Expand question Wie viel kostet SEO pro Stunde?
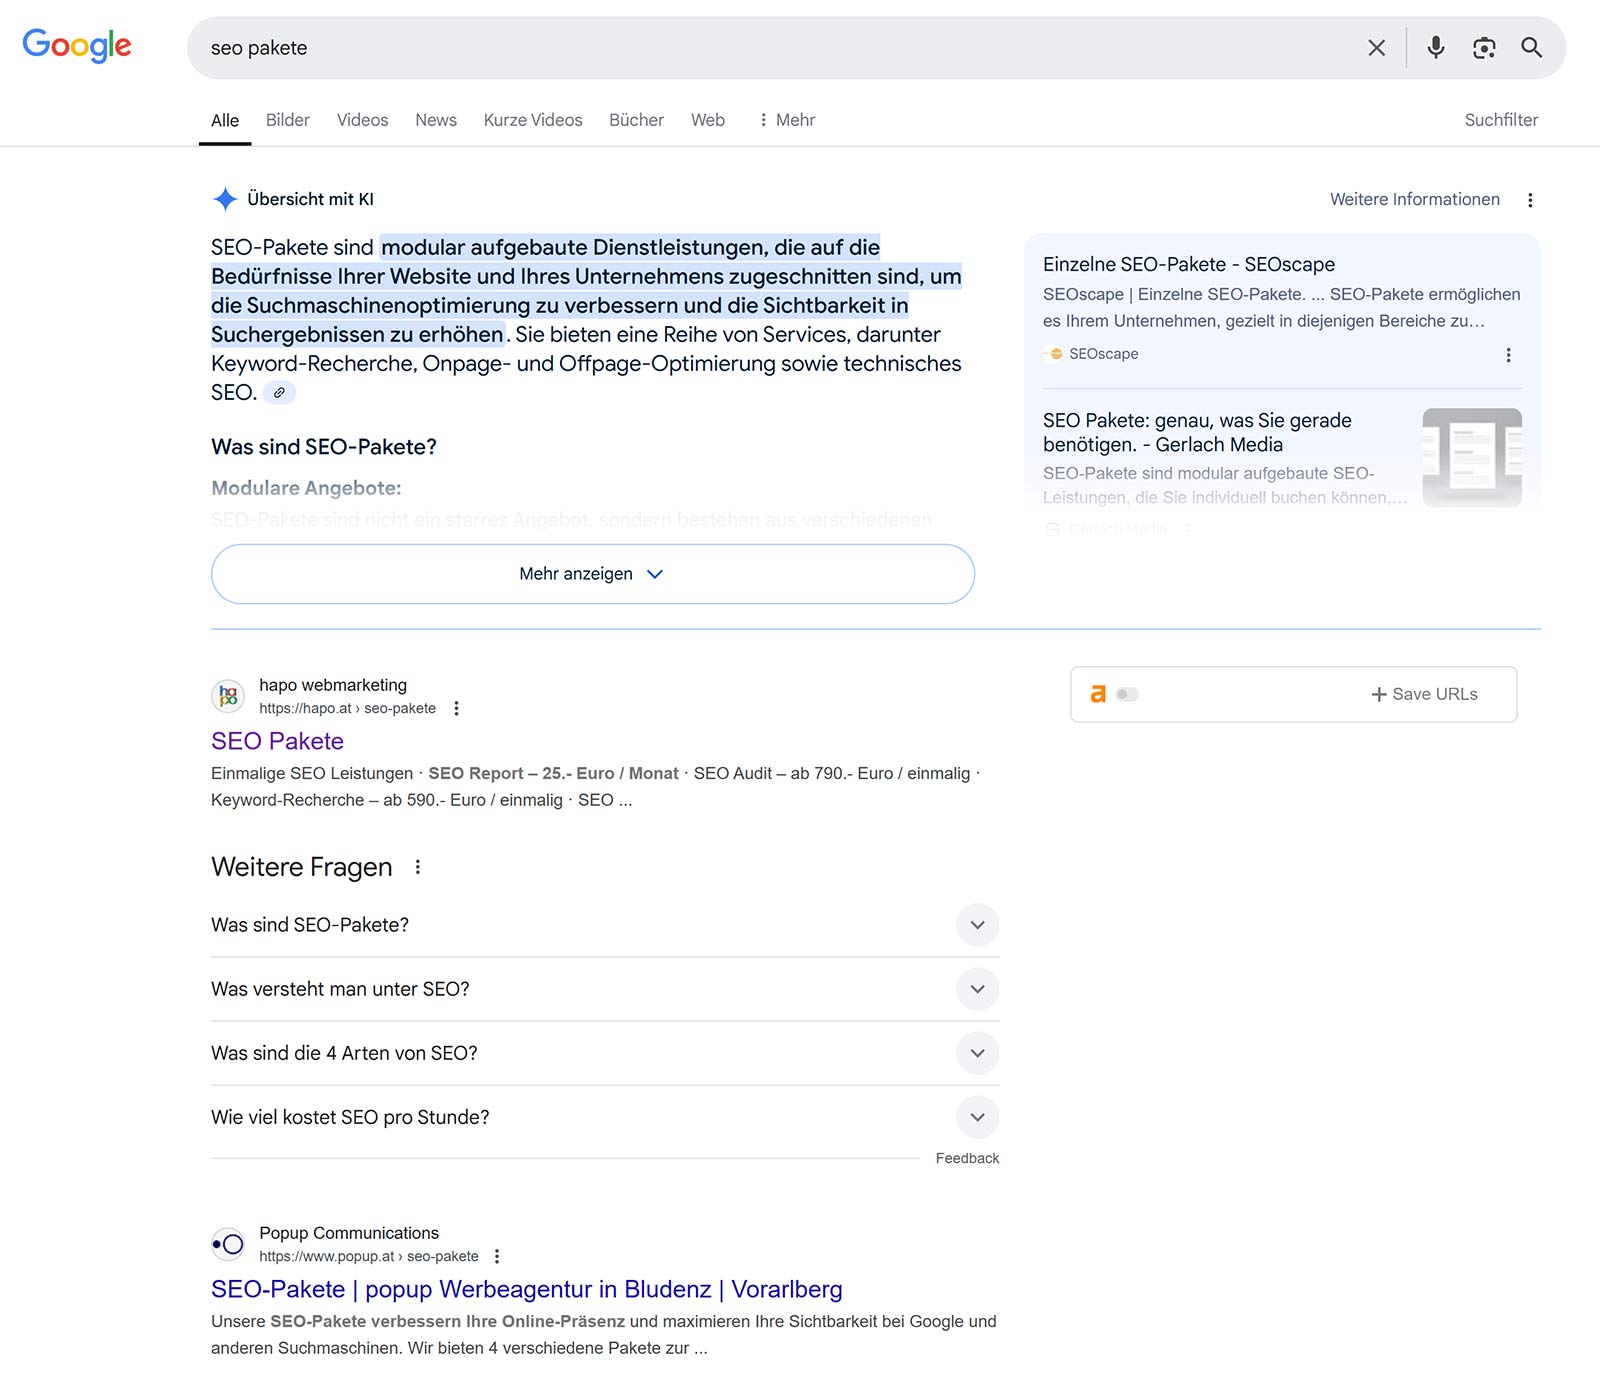This screenshot has height=1387, width=1600. click(605, 1117)
